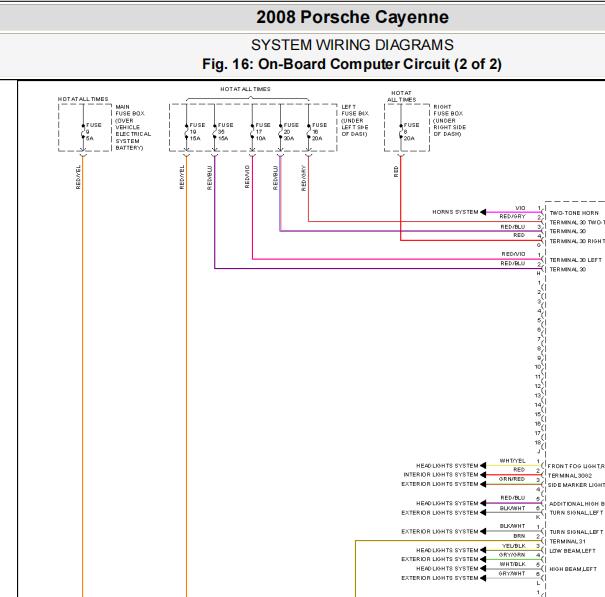605x597 pixels.
Task: Click the "SIDE MARKER LIGHT" pin label
Action: 576,485
